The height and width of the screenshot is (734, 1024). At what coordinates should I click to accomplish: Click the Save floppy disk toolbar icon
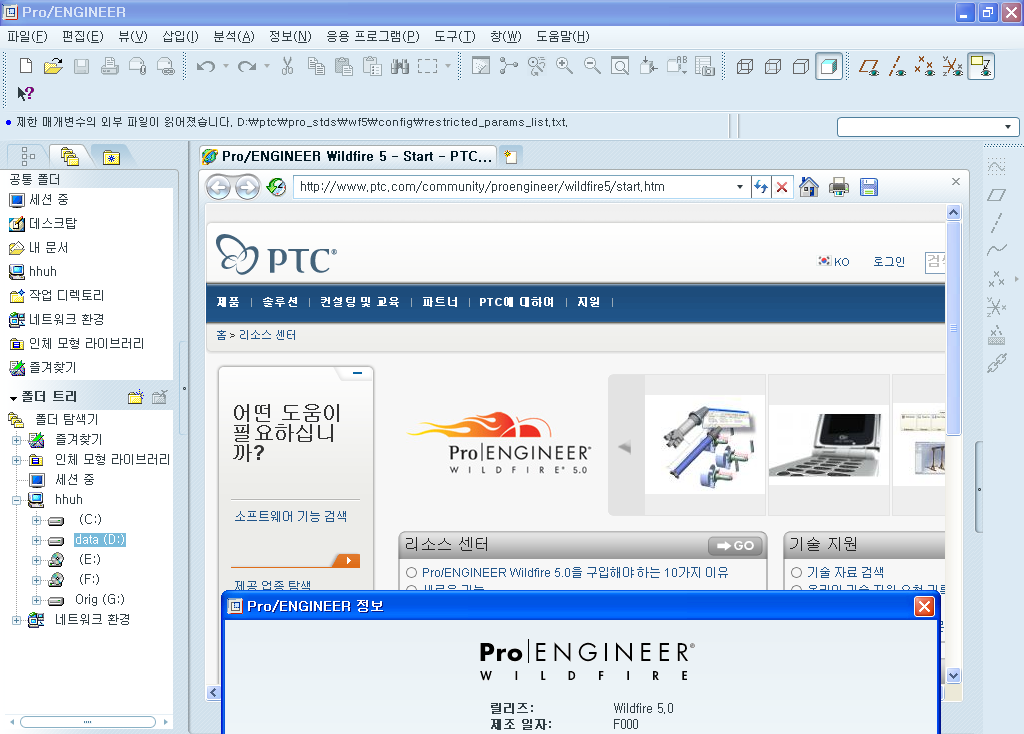click(82, 66)
